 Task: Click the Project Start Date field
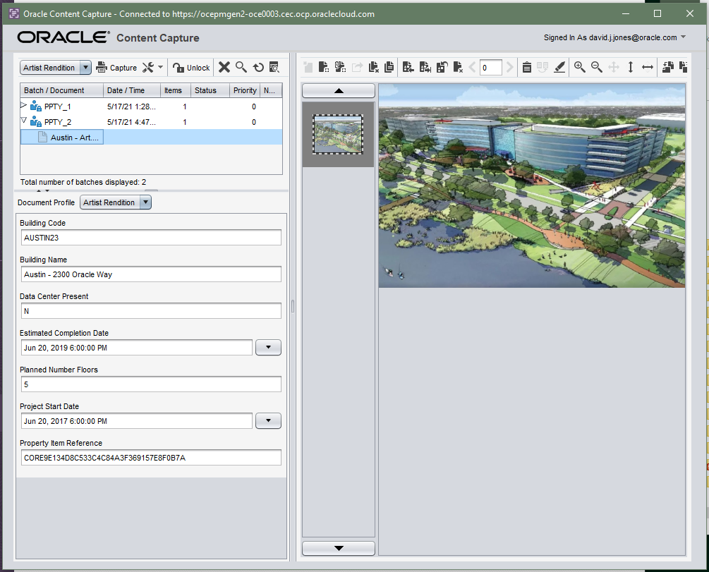pyautogui.click(x=137, y=421)
